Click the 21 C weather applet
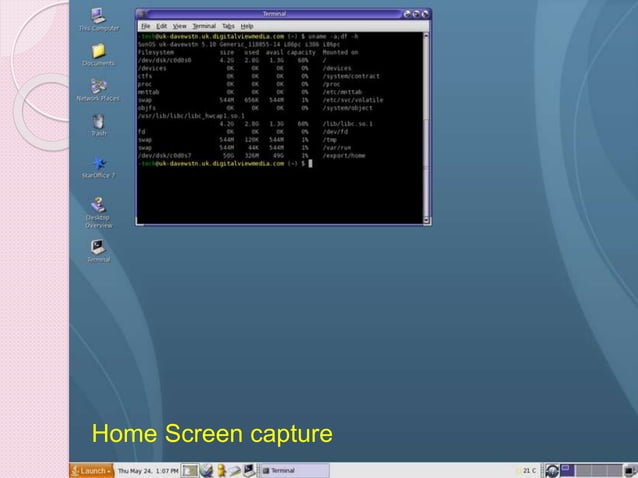 tap(528, 470)
